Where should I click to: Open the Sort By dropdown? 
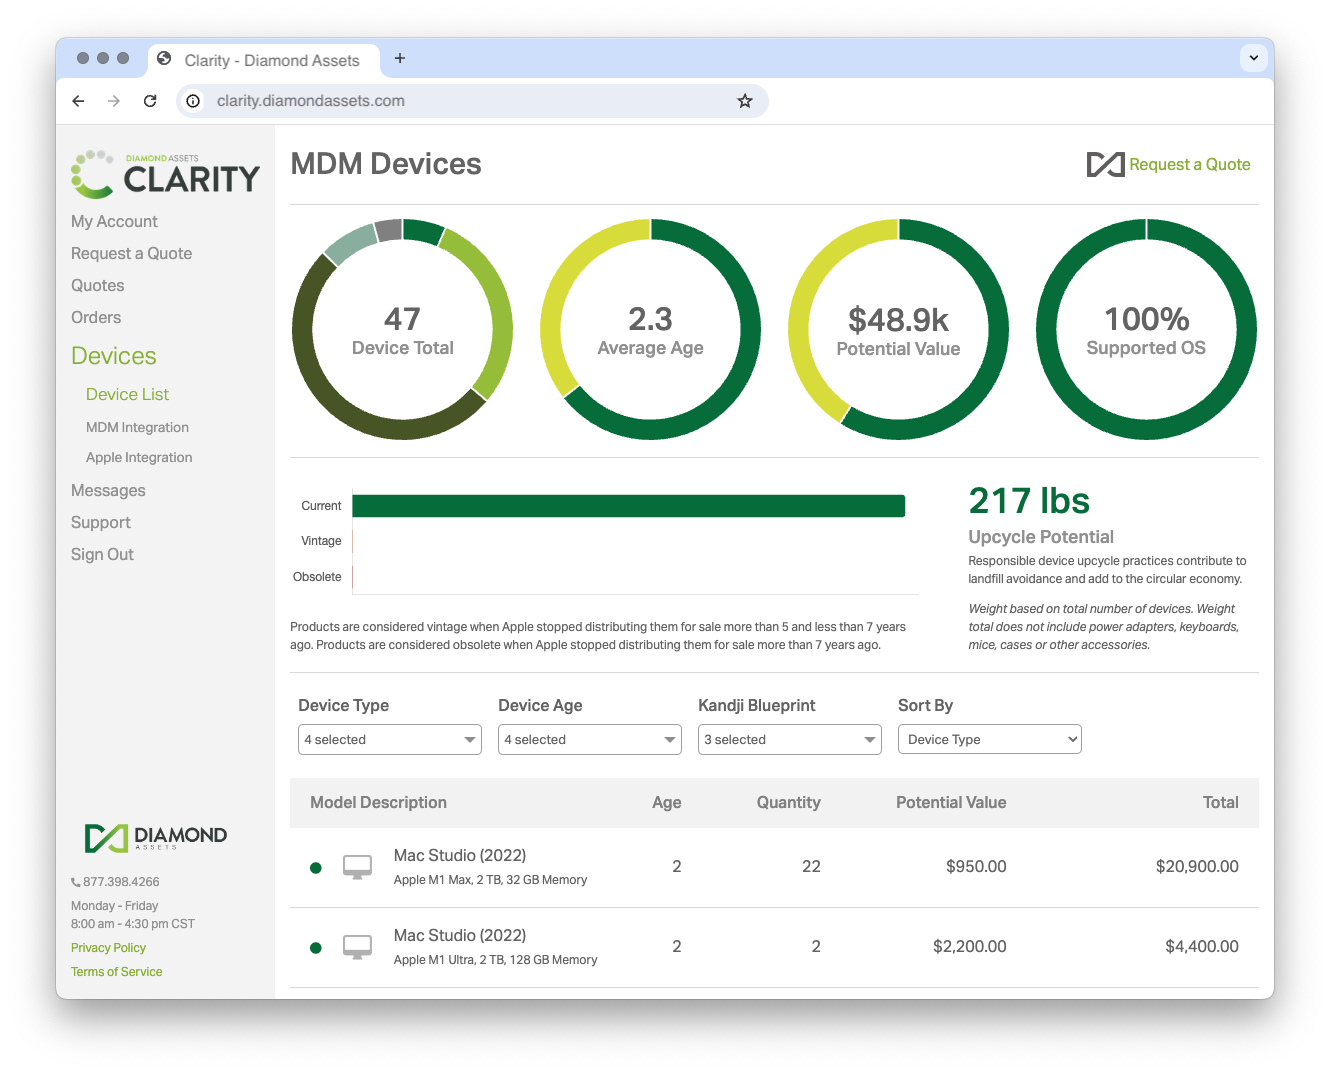(990, 740)
